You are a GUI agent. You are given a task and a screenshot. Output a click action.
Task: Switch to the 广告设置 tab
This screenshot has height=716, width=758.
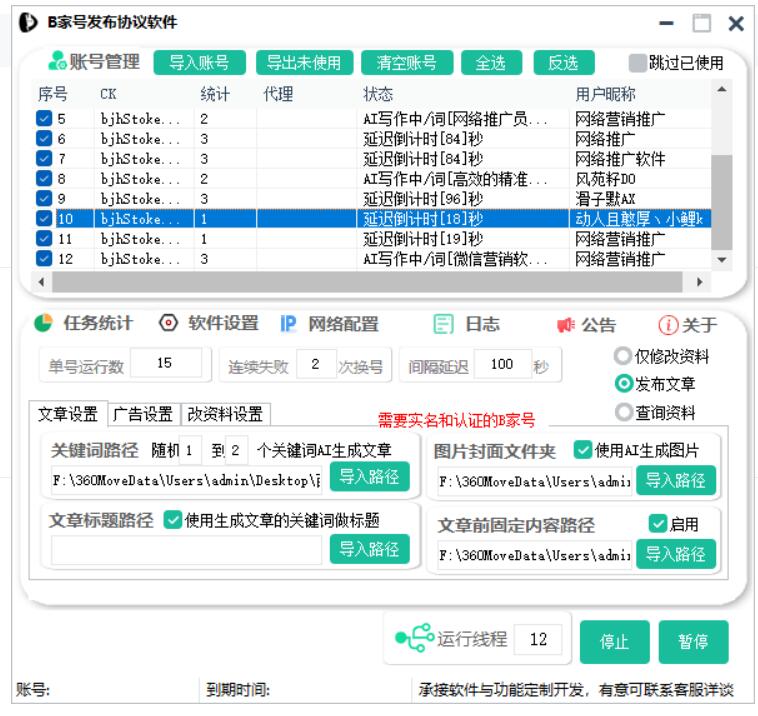pyautogui.click(x=144, y=414)
